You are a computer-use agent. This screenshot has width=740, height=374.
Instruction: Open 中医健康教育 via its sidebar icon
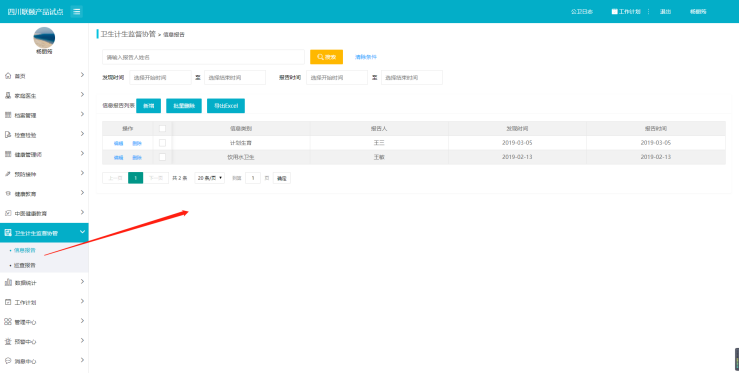click(x=8, y=213)
